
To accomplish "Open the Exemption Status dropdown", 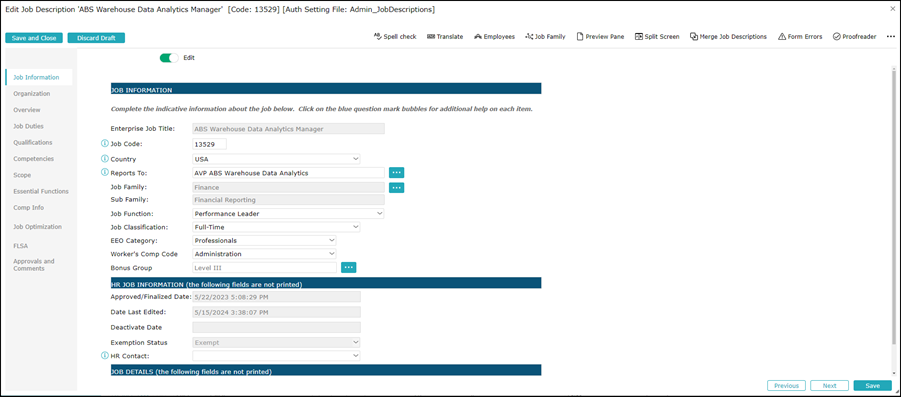I will (276, 342).
